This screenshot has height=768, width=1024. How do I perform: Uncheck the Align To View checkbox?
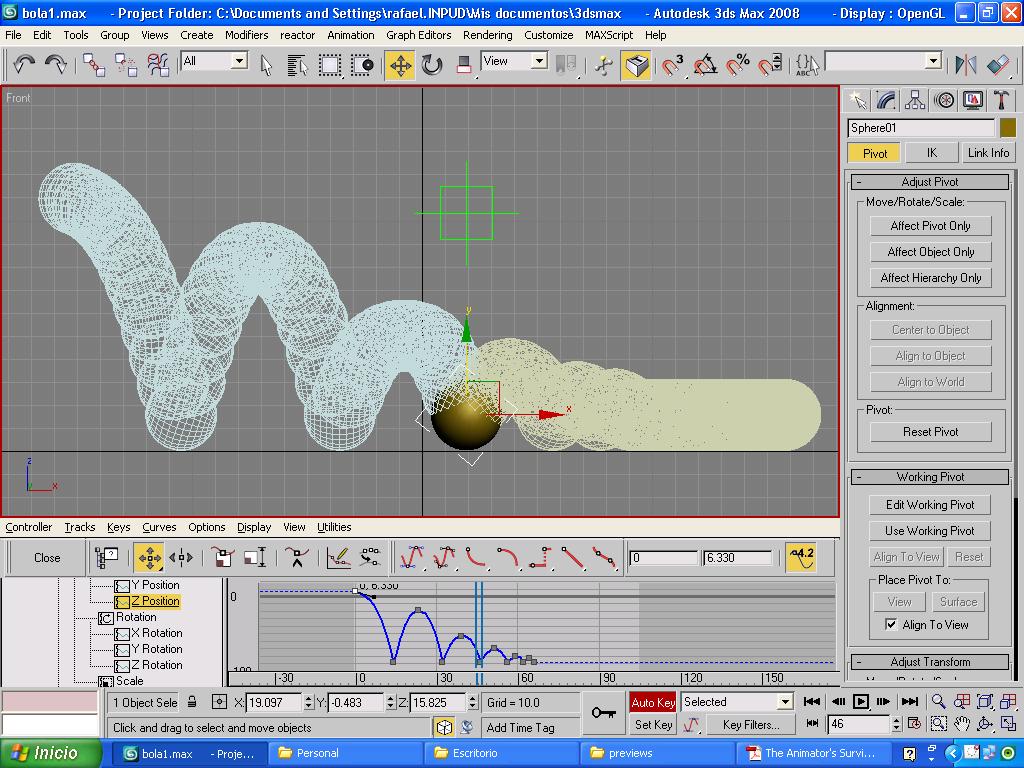pyautogui.click(x=891, y=625)
